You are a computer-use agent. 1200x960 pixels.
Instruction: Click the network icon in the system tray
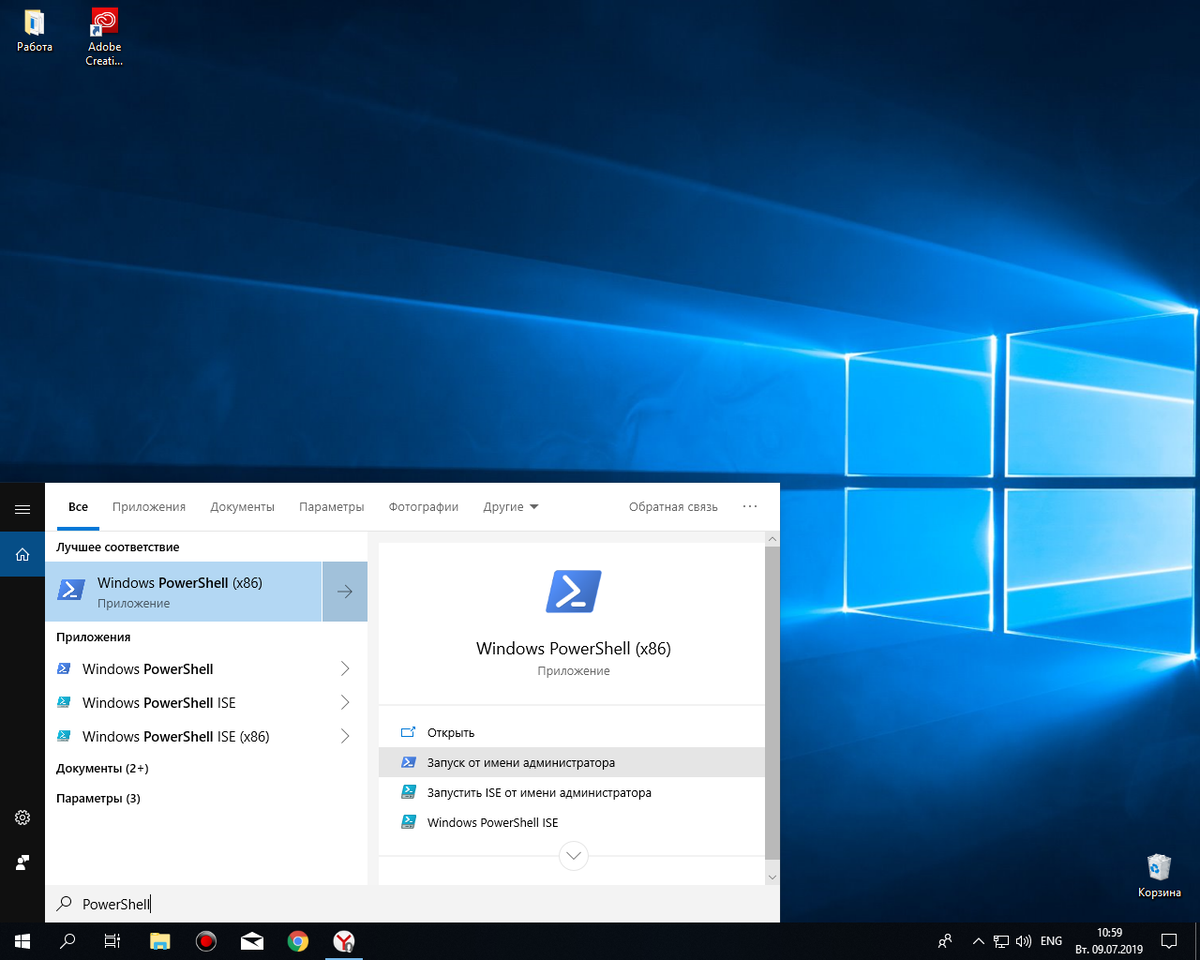pos(1001,941)
